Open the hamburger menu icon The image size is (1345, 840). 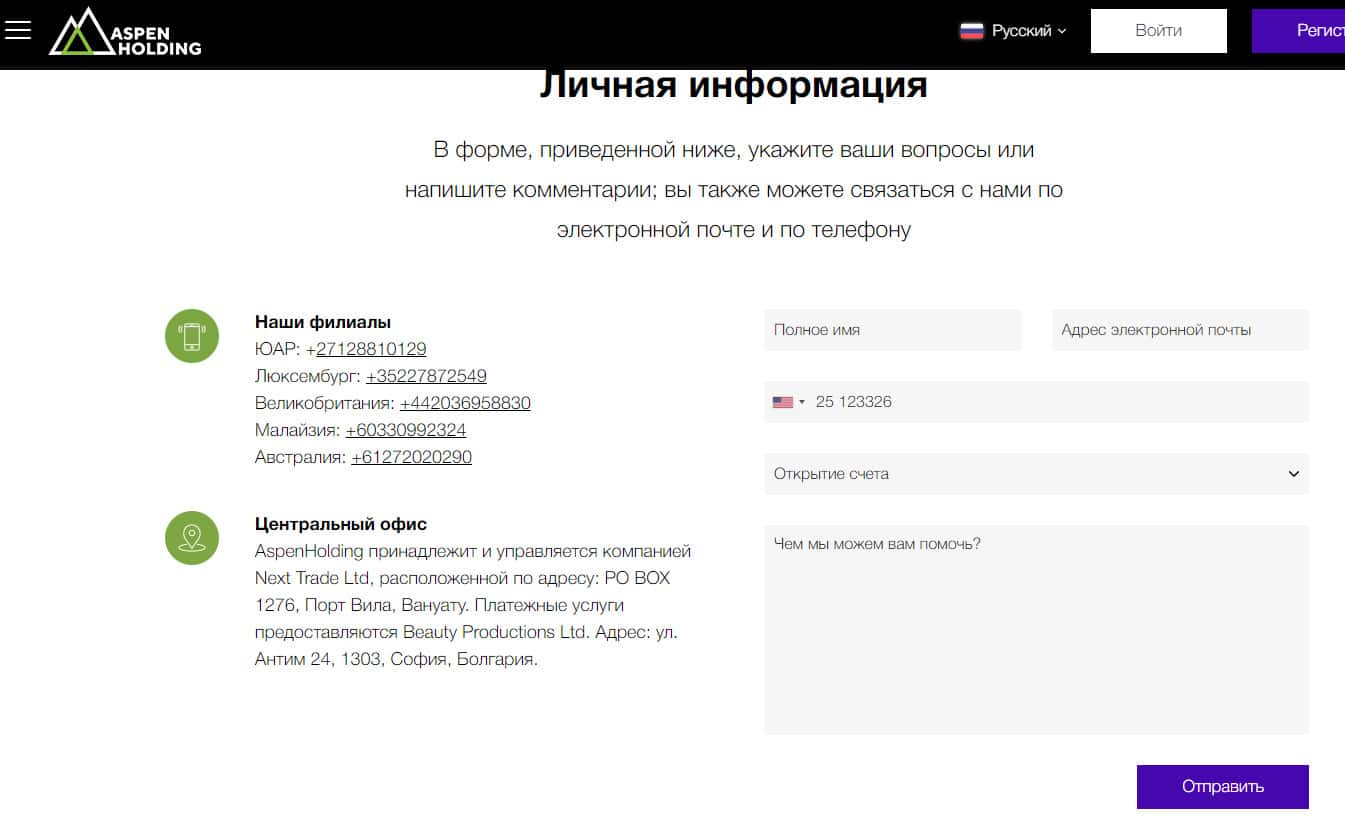(x=18, y=30)
